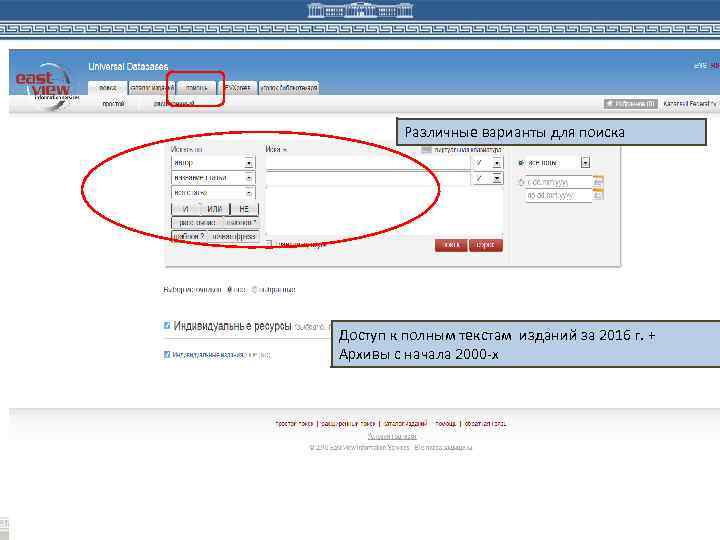Click the 'с dd.mm.yyyy' start date field
This screenshot has height=540, width=720.
tap(559, 182)
